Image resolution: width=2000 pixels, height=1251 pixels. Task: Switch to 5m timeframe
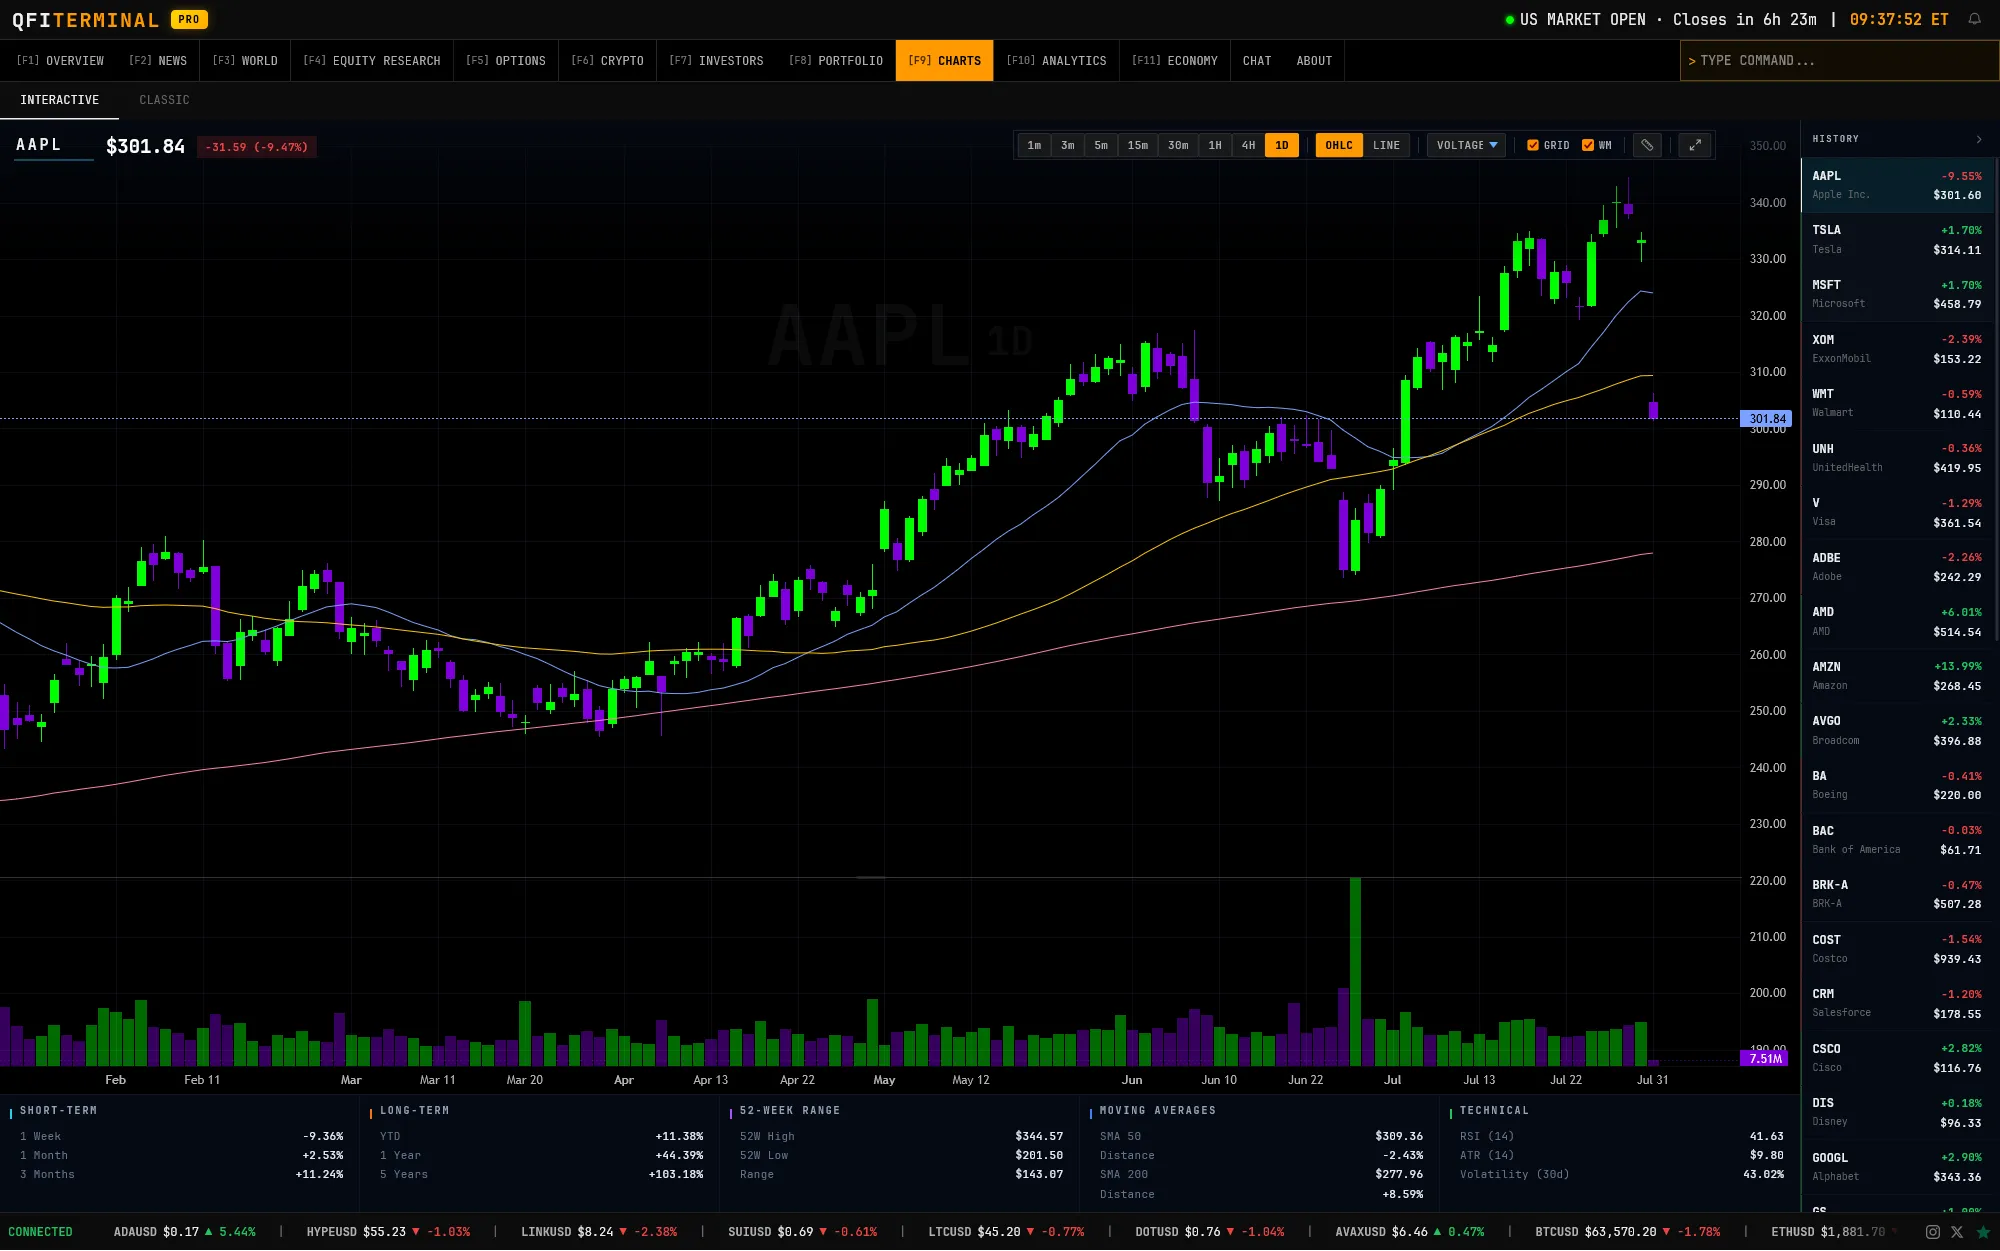click(x=1101, y=145)
